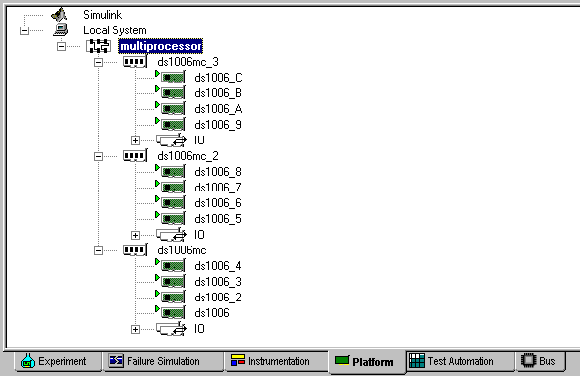Expand the IO node under ds1006mc_2
This screenshot has width=580, height=376.
(x=135, y=235)
